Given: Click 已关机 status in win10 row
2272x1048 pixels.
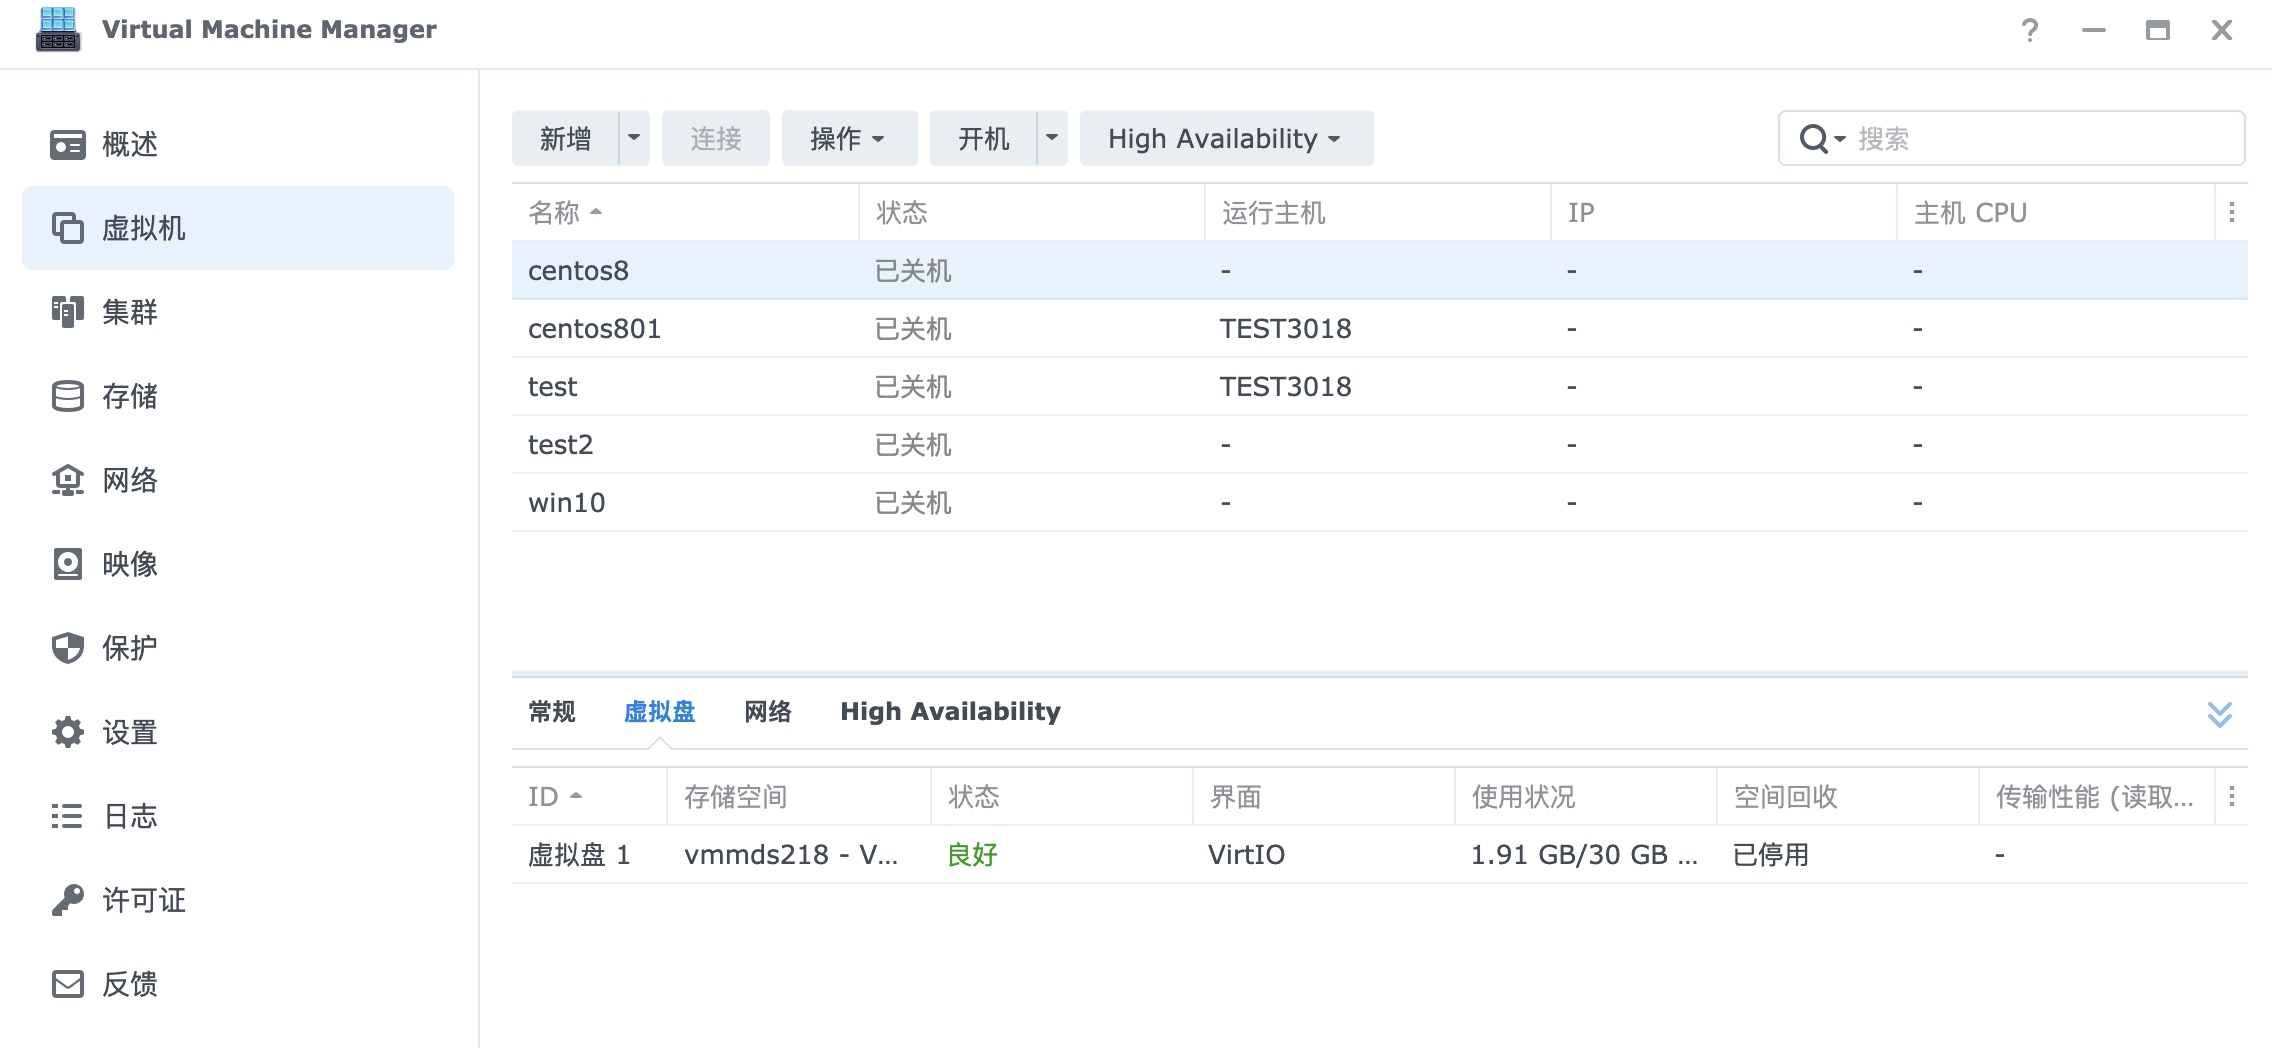Looking at the screenshot, I should (x=913, y=502).
